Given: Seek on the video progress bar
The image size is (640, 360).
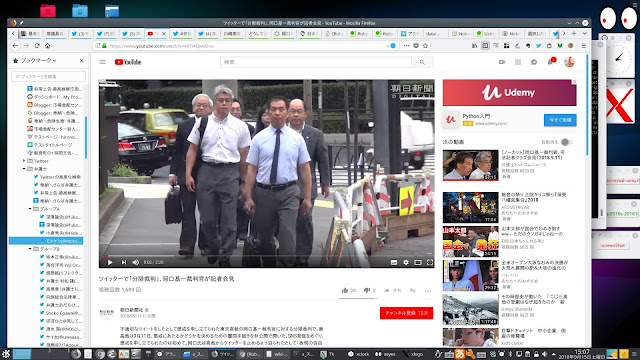Looking at the screenshot, I should [267, 256].
